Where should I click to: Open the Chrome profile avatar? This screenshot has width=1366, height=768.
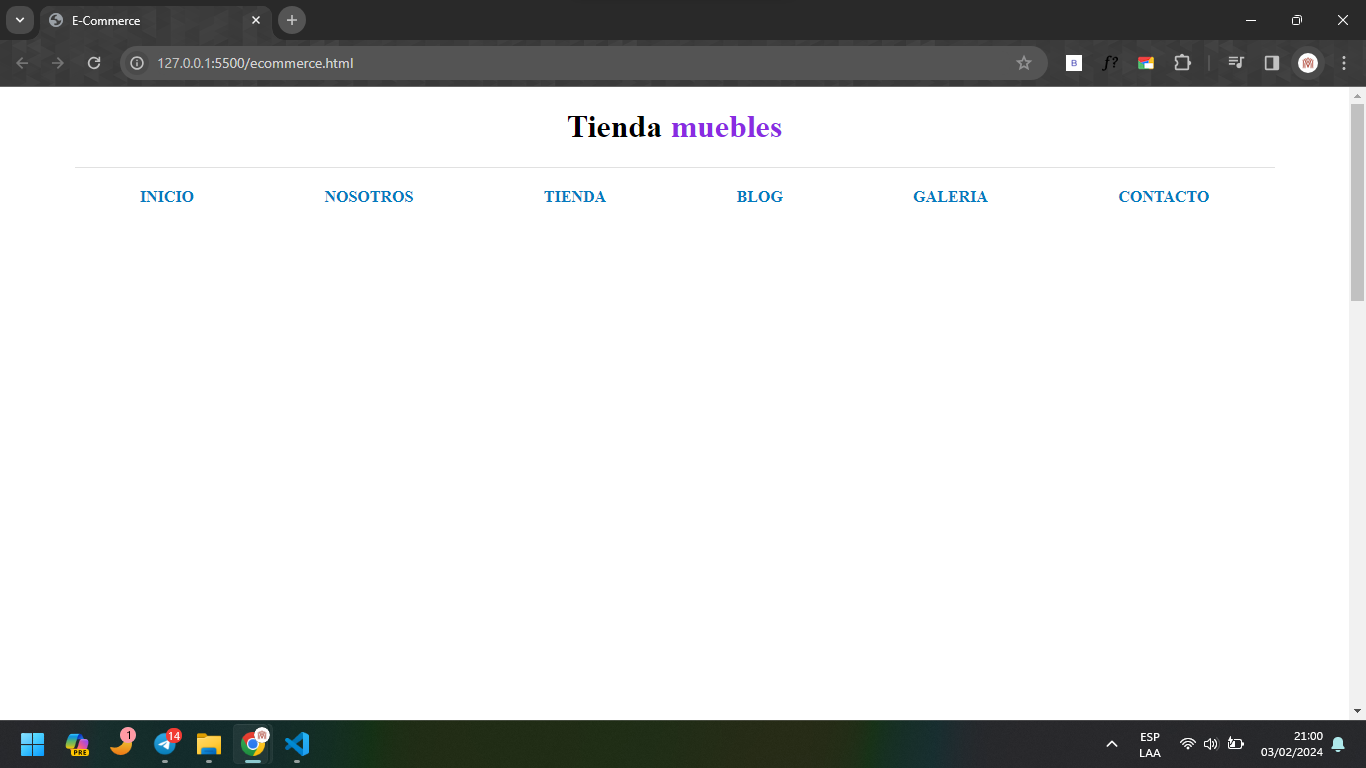[x=1308, y=63]
